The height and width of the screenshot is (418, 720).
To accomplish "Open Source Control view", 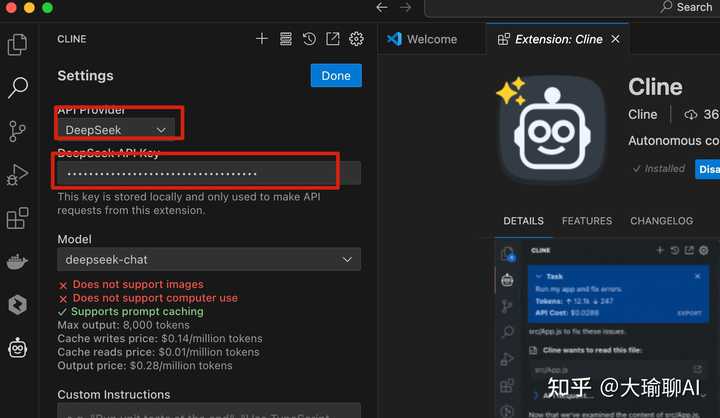I will (x=17, y=131).
